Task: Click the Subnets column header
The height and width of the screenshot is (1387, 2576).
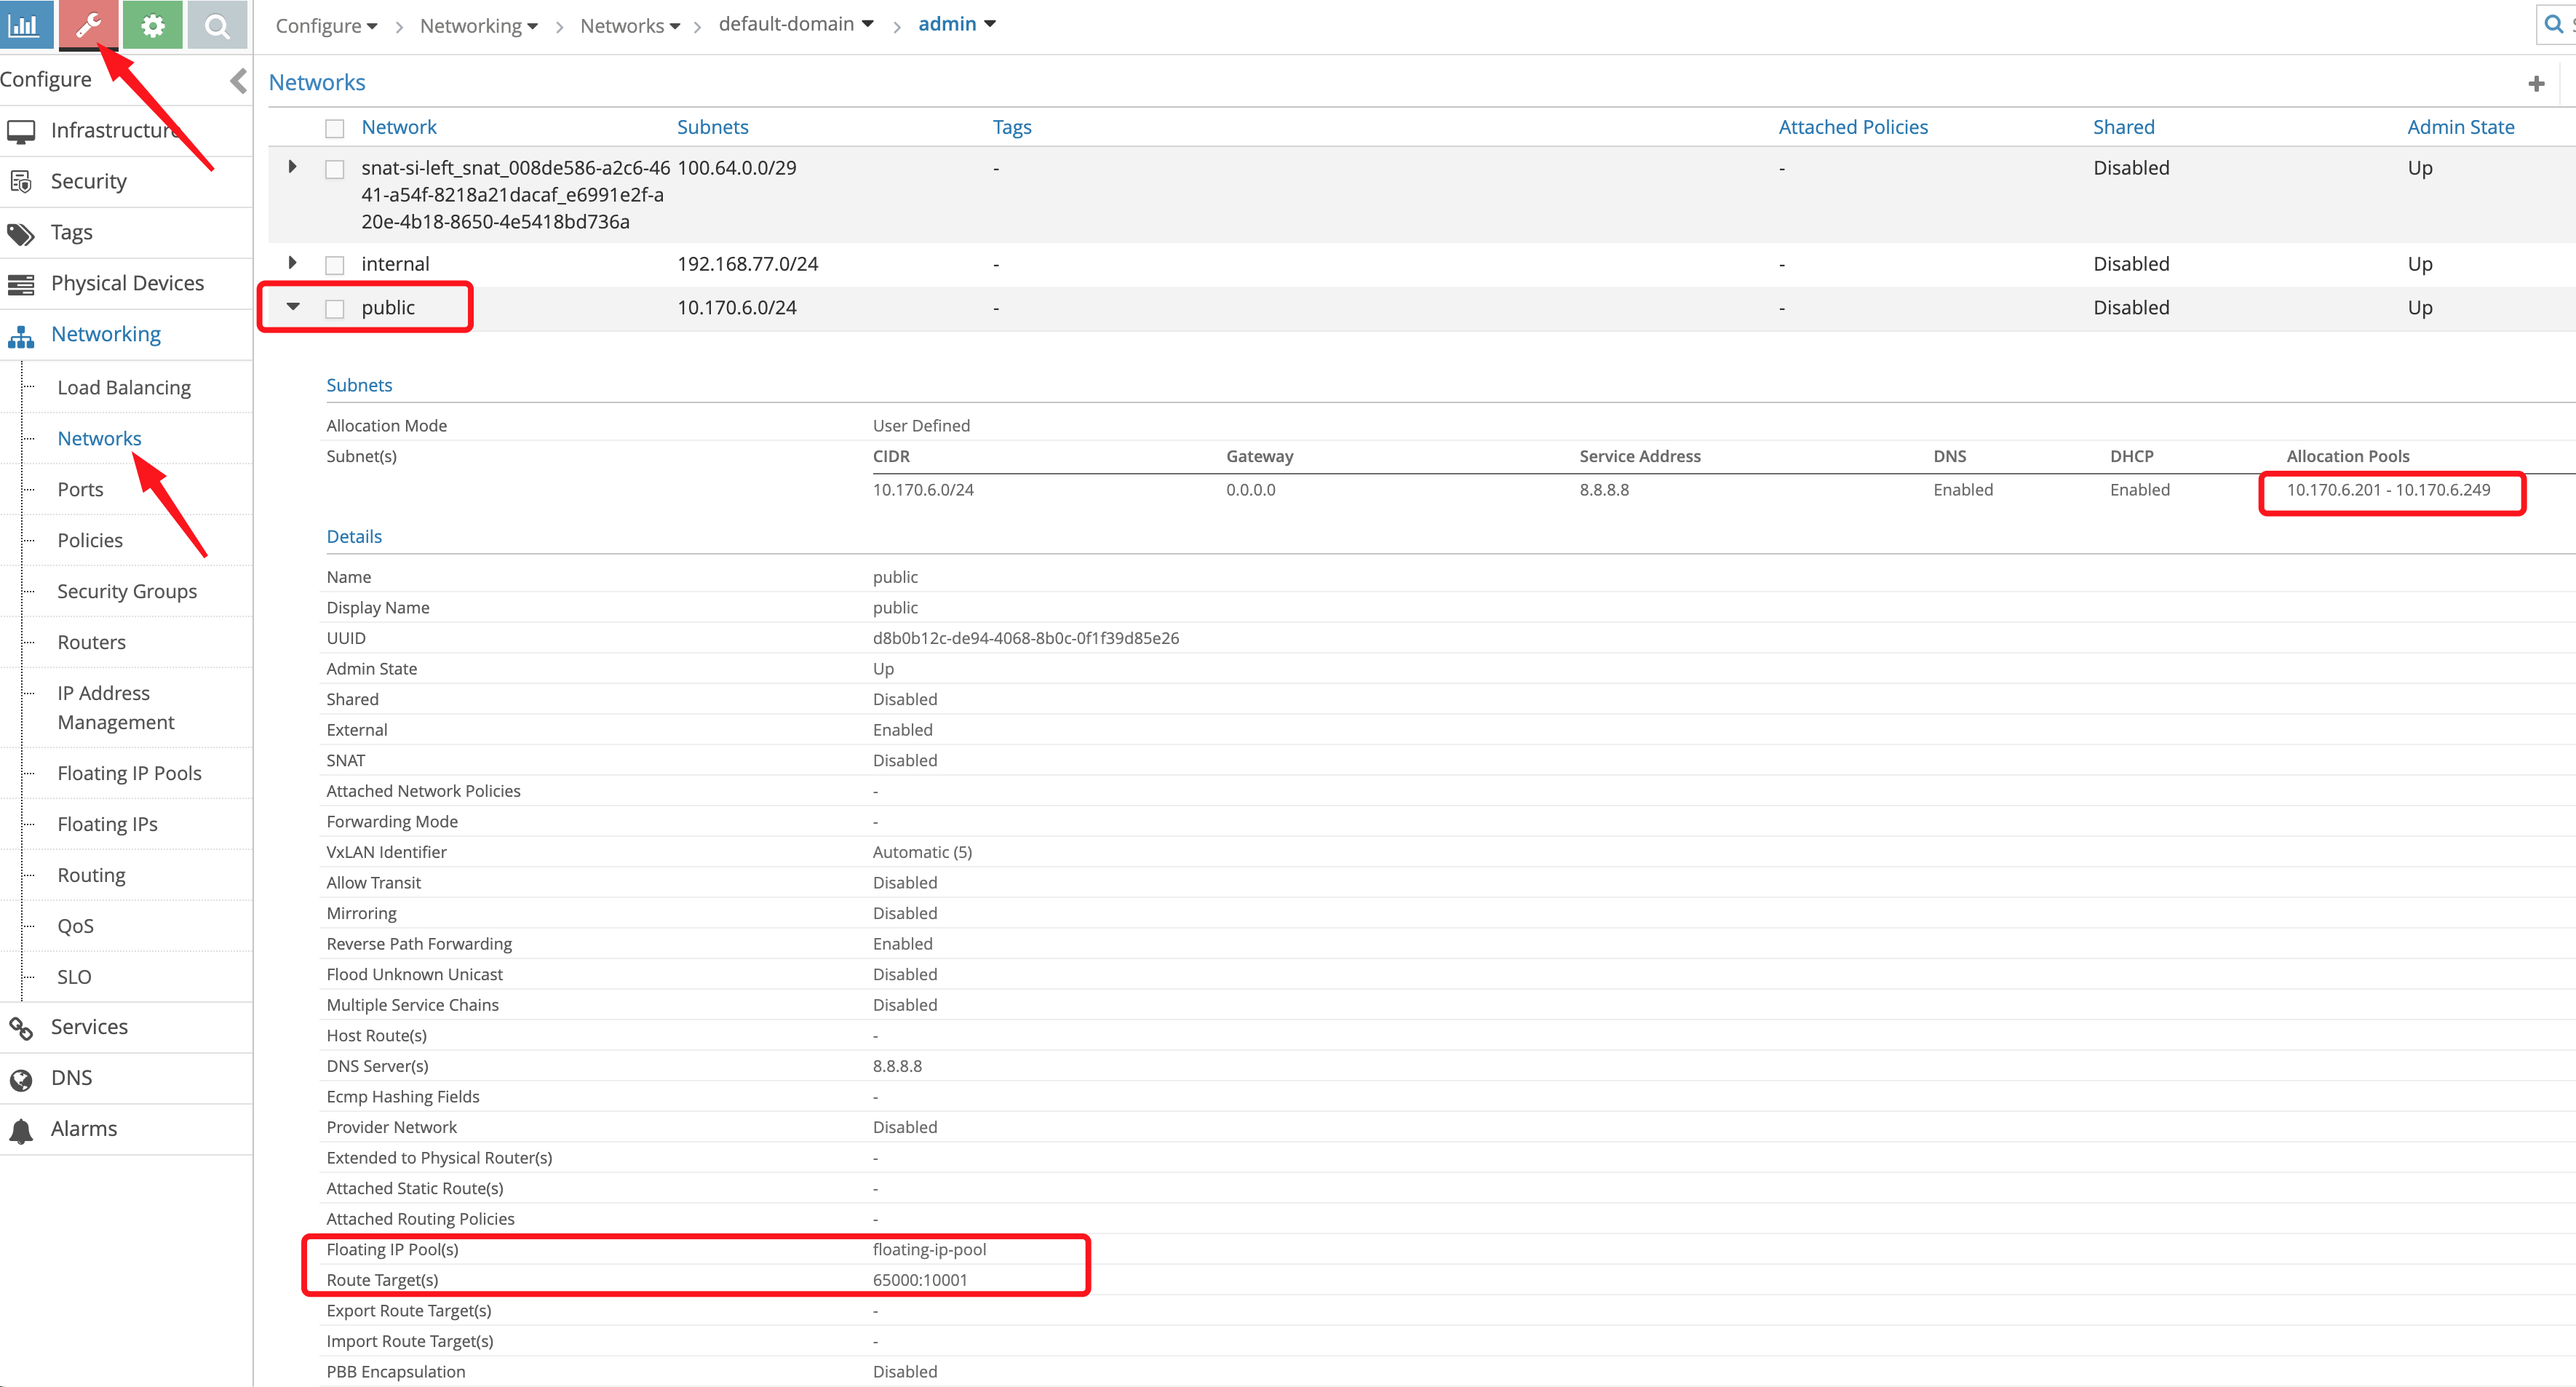Action: 712,127
